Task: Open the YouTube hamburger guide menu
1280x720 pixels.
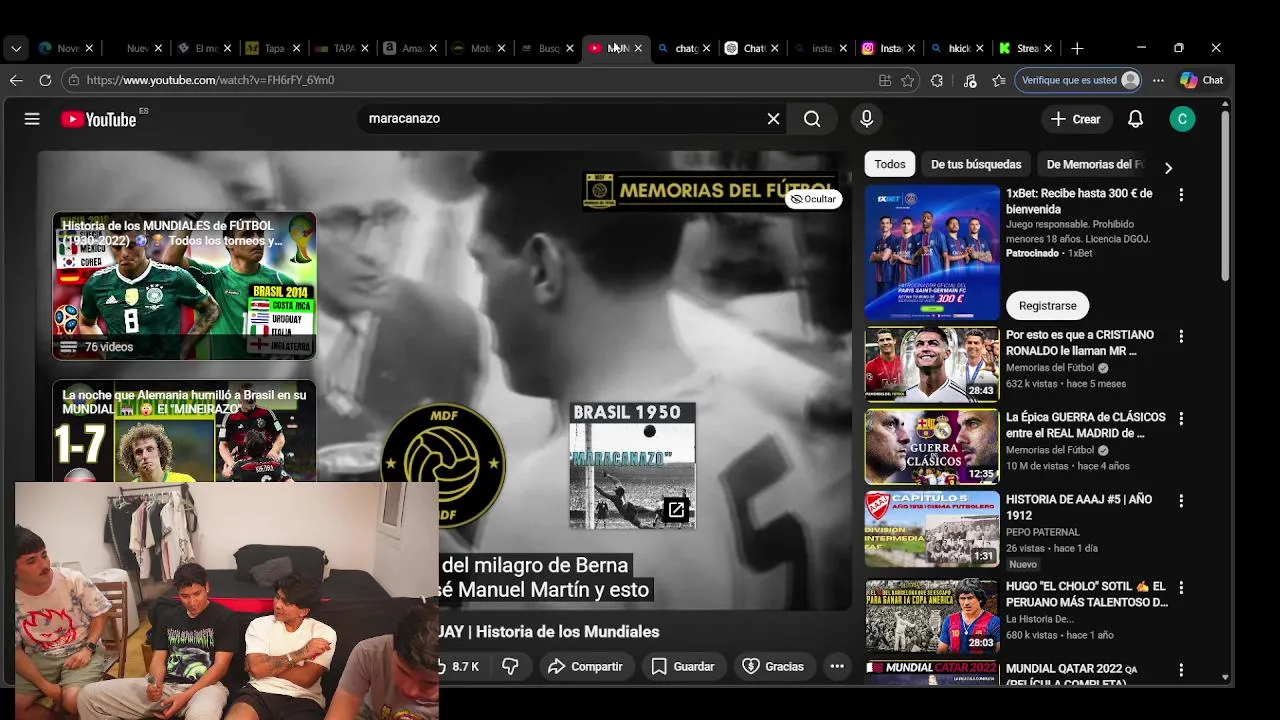Action: [32, 119]
